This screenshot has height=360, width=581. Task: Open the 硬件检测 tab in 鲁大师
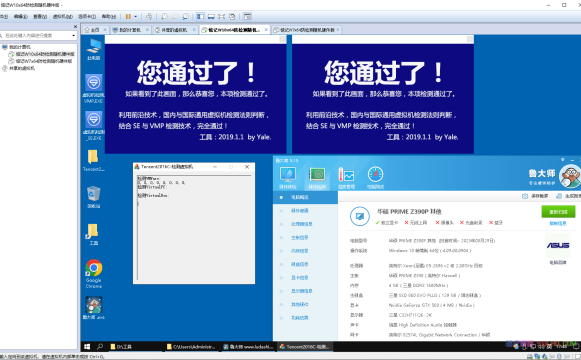[x=317, y=178]
